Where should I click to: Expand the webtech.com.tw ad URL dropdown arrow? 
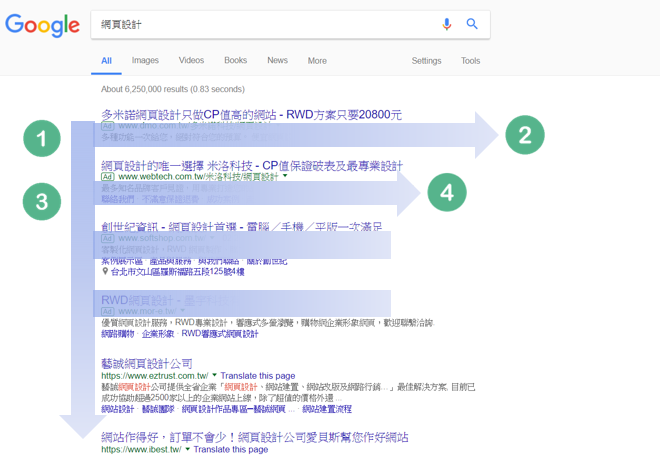285,177
